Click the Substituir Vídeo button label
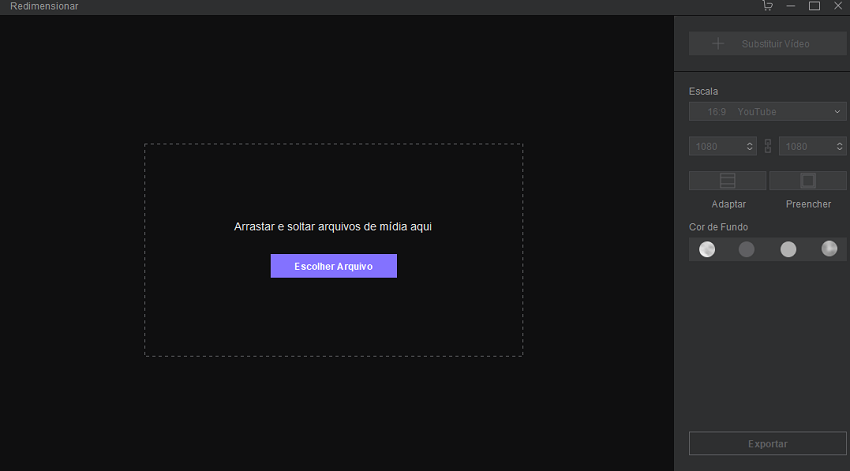The height and width of the screenshot is (471, 850). click(775, 44)
